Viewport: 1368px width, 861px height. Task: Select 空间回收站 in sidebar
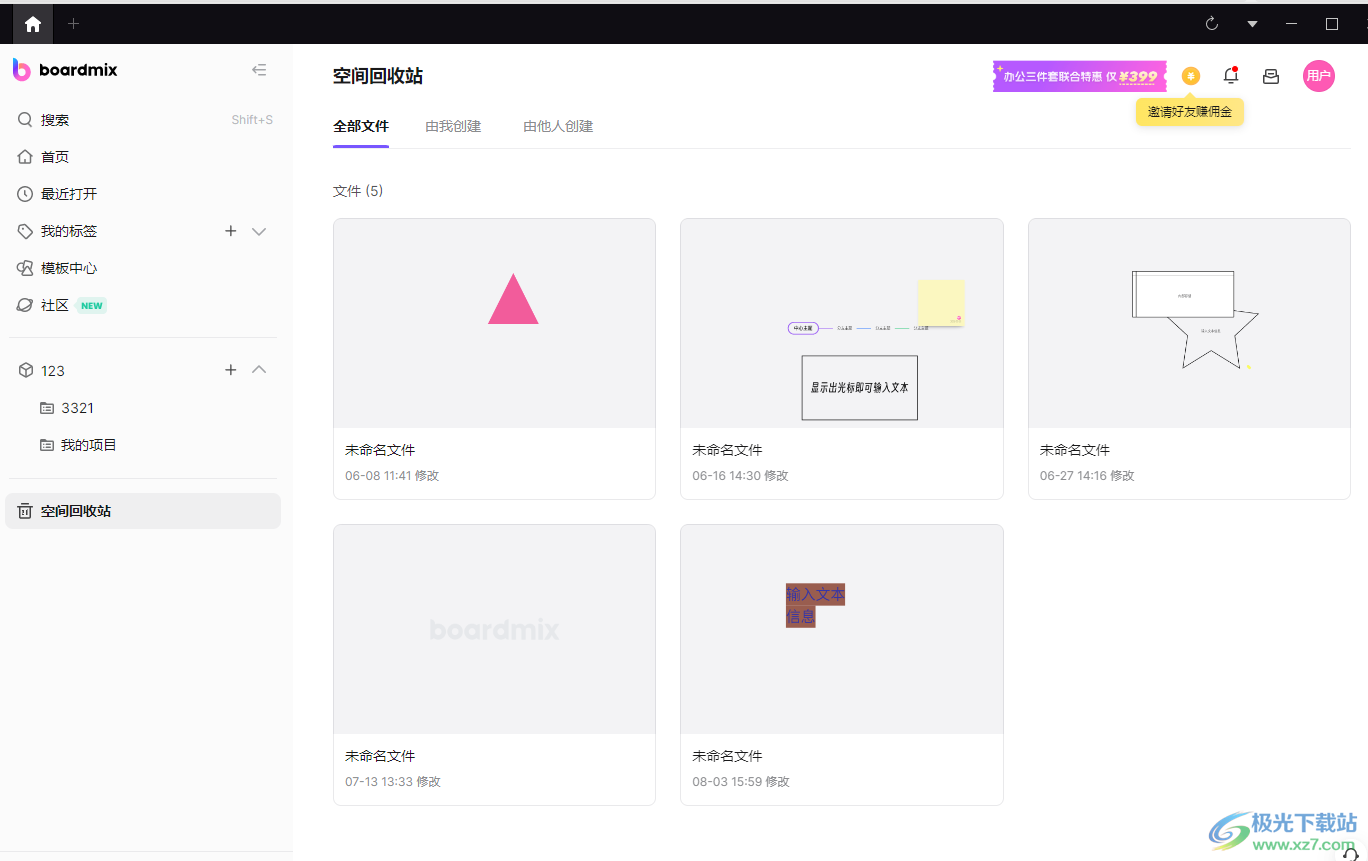coord(143,511)
